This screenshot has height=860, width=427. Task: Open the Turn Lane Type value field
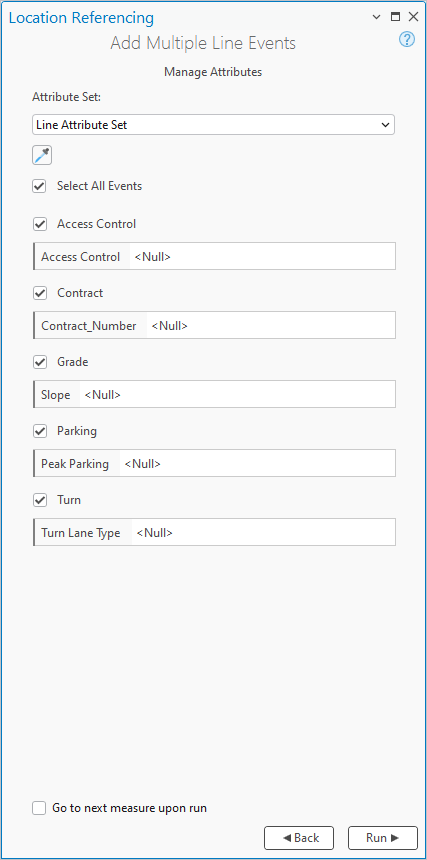pos(263,532)
